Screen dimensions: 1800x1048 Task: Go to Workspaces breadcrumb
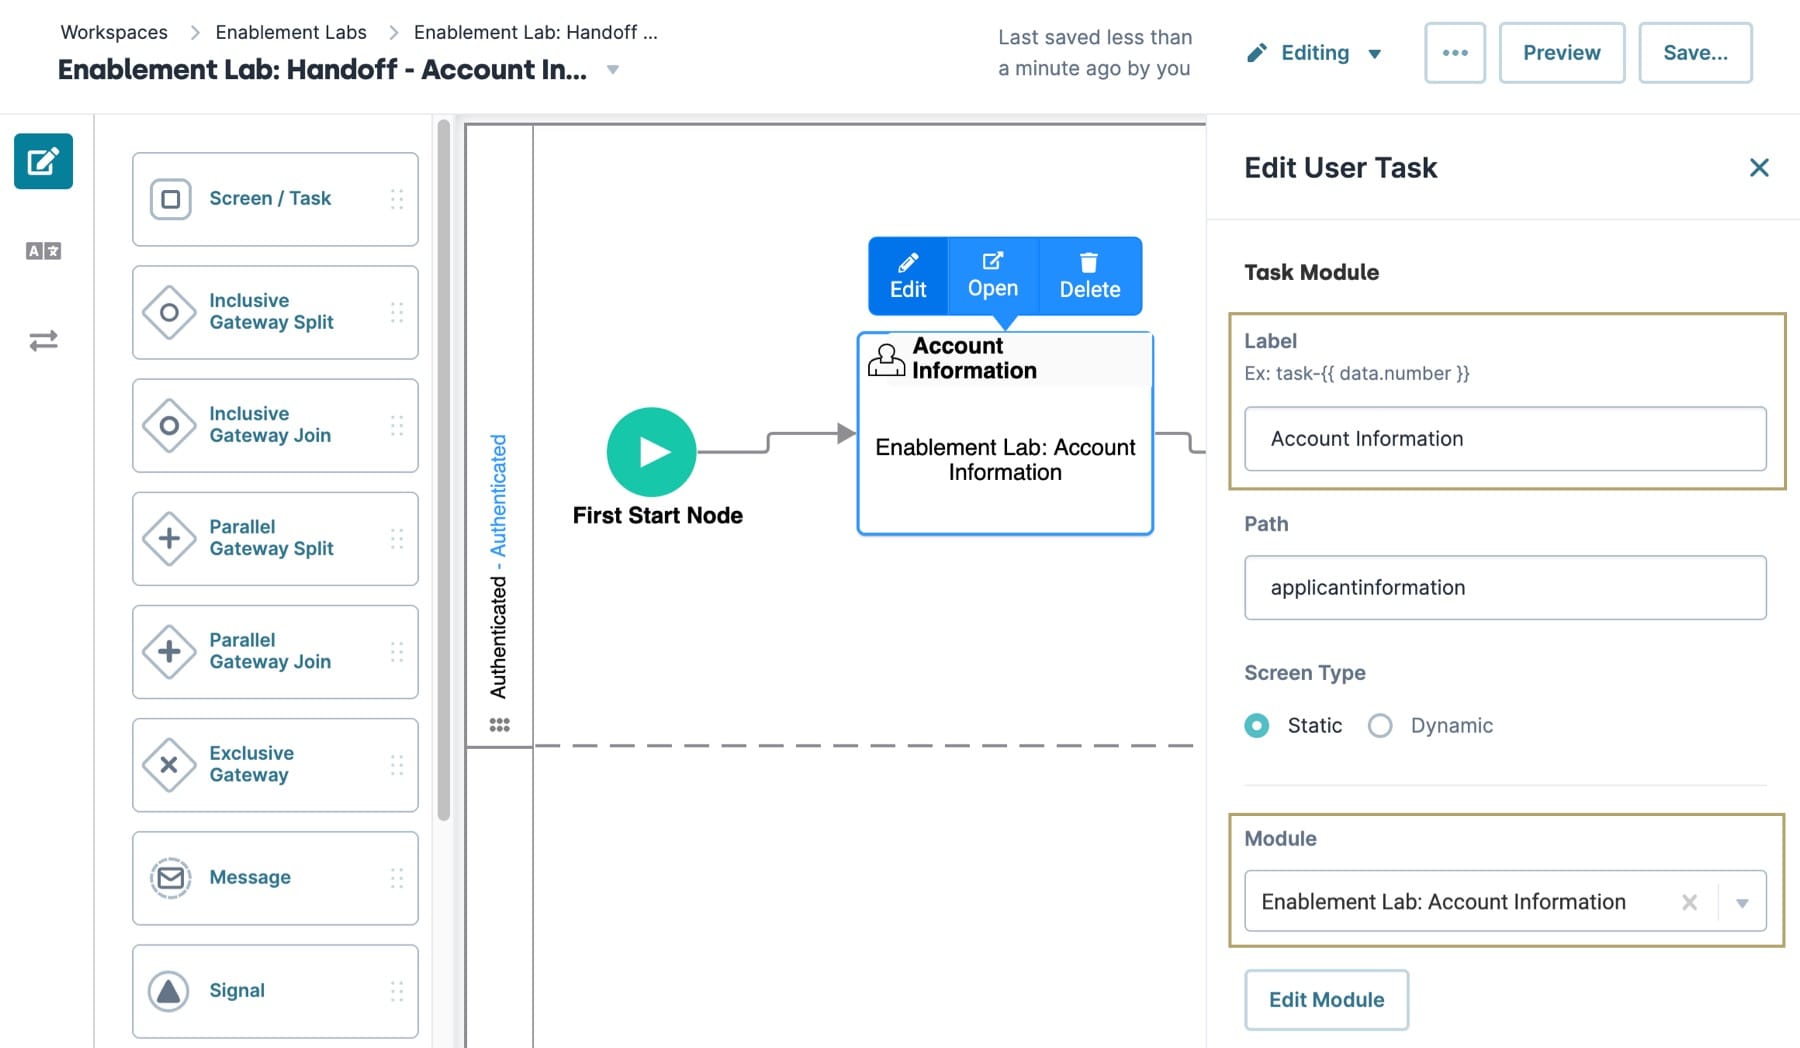pyautogui.click(x=114, y=32)
